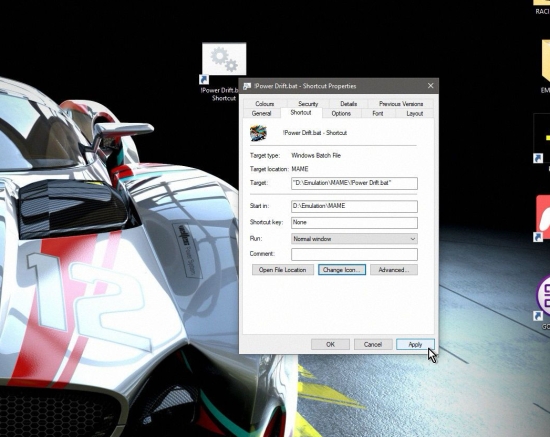
Task: Open the Previous Versions tab
Action: tap(401, 103)
